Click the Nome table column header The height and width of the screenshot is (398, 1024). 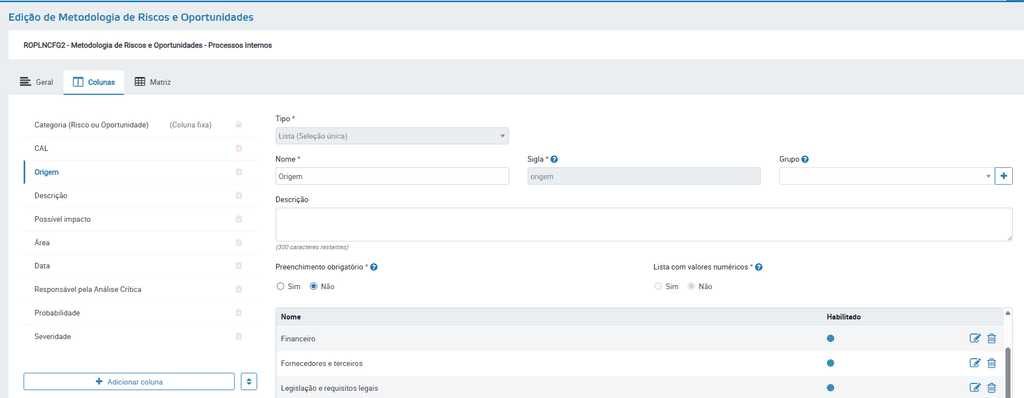click(290, 316)
